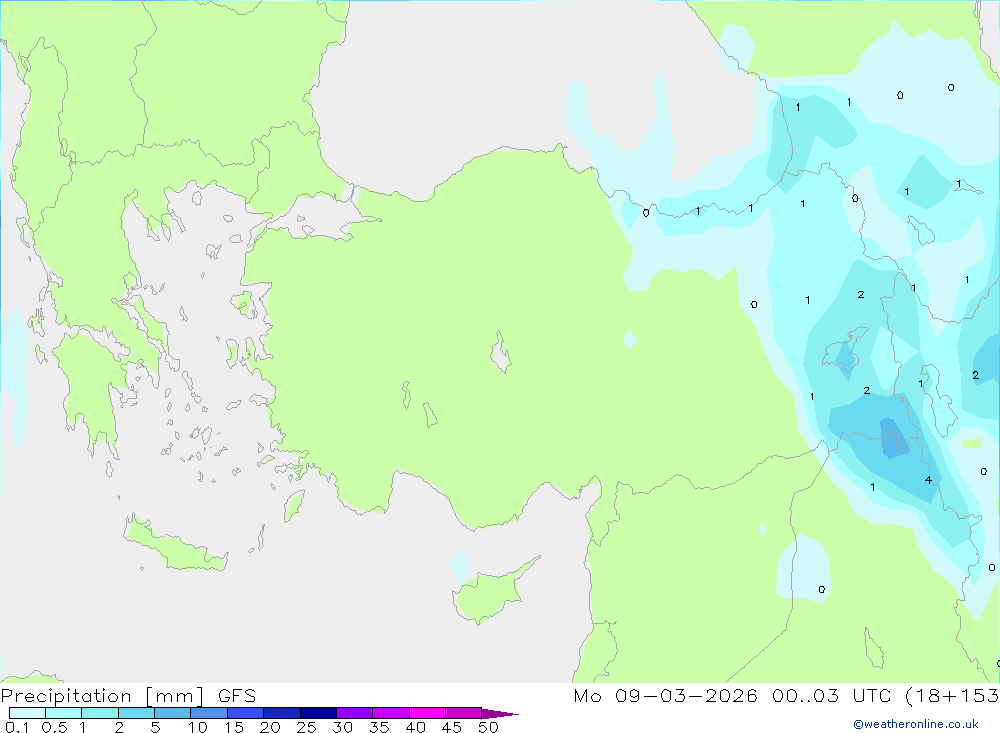Screen dimensions: 1000x733
Task: Select the 20–25 mm legend color box
Action: 282,713
